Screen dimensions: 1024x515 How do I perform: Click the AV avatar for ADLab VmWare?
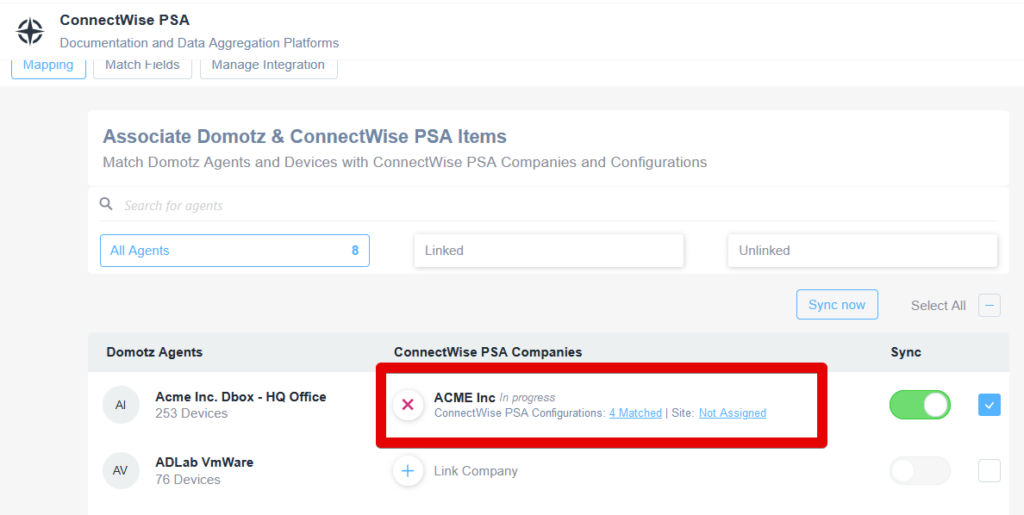121,471
